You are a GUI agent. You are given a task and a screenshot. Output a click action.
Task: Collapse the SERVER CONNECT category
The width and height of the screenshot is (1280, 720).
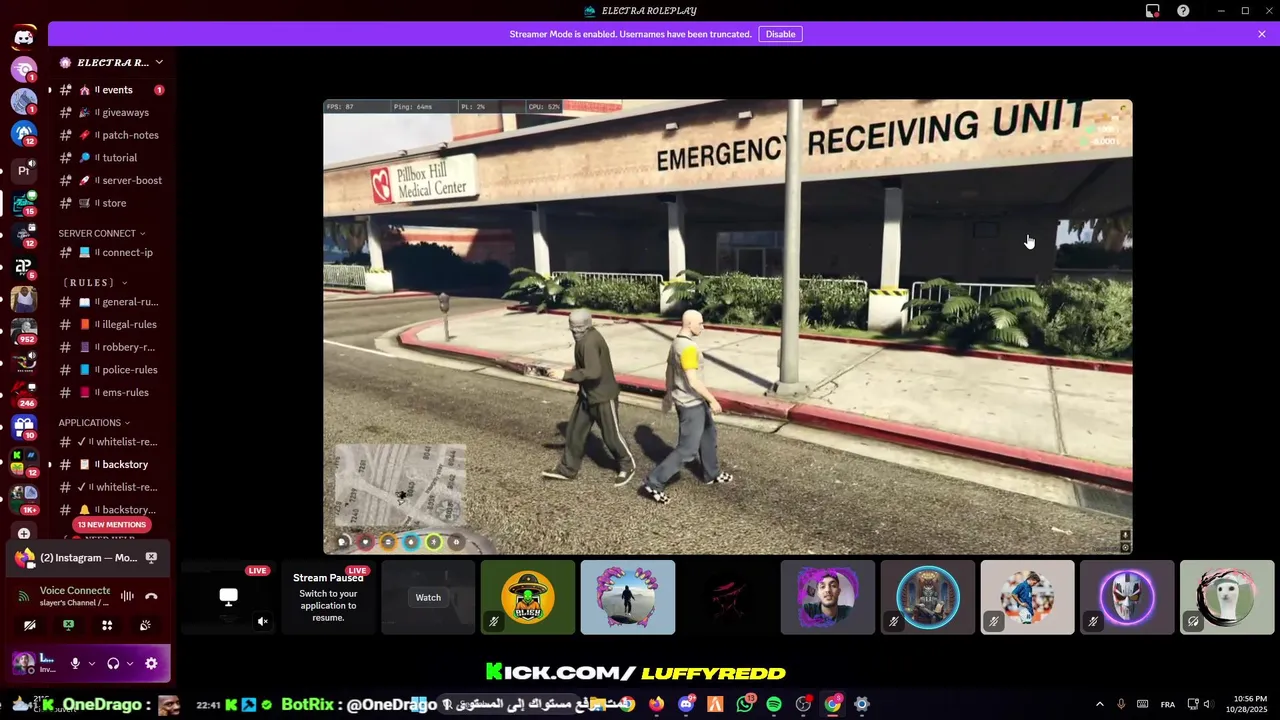pyautogui.click(x=102, y=233)
